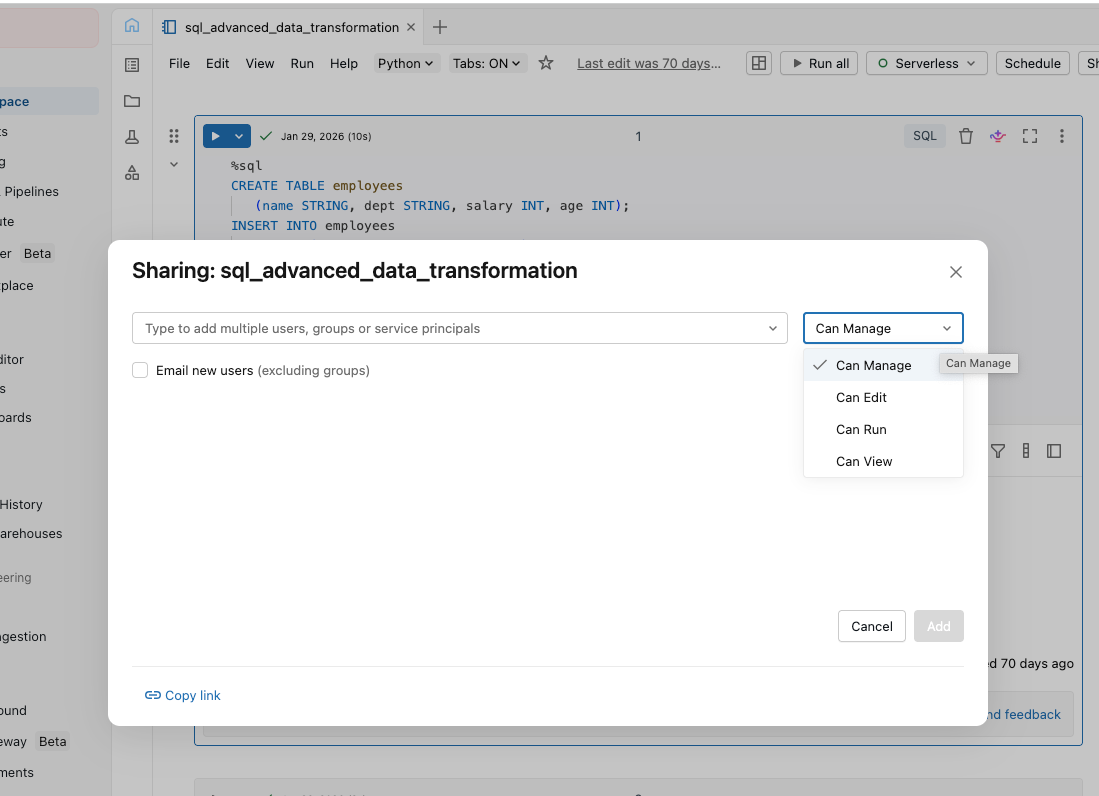Open run options arrow beside play

tap(239, 136)
